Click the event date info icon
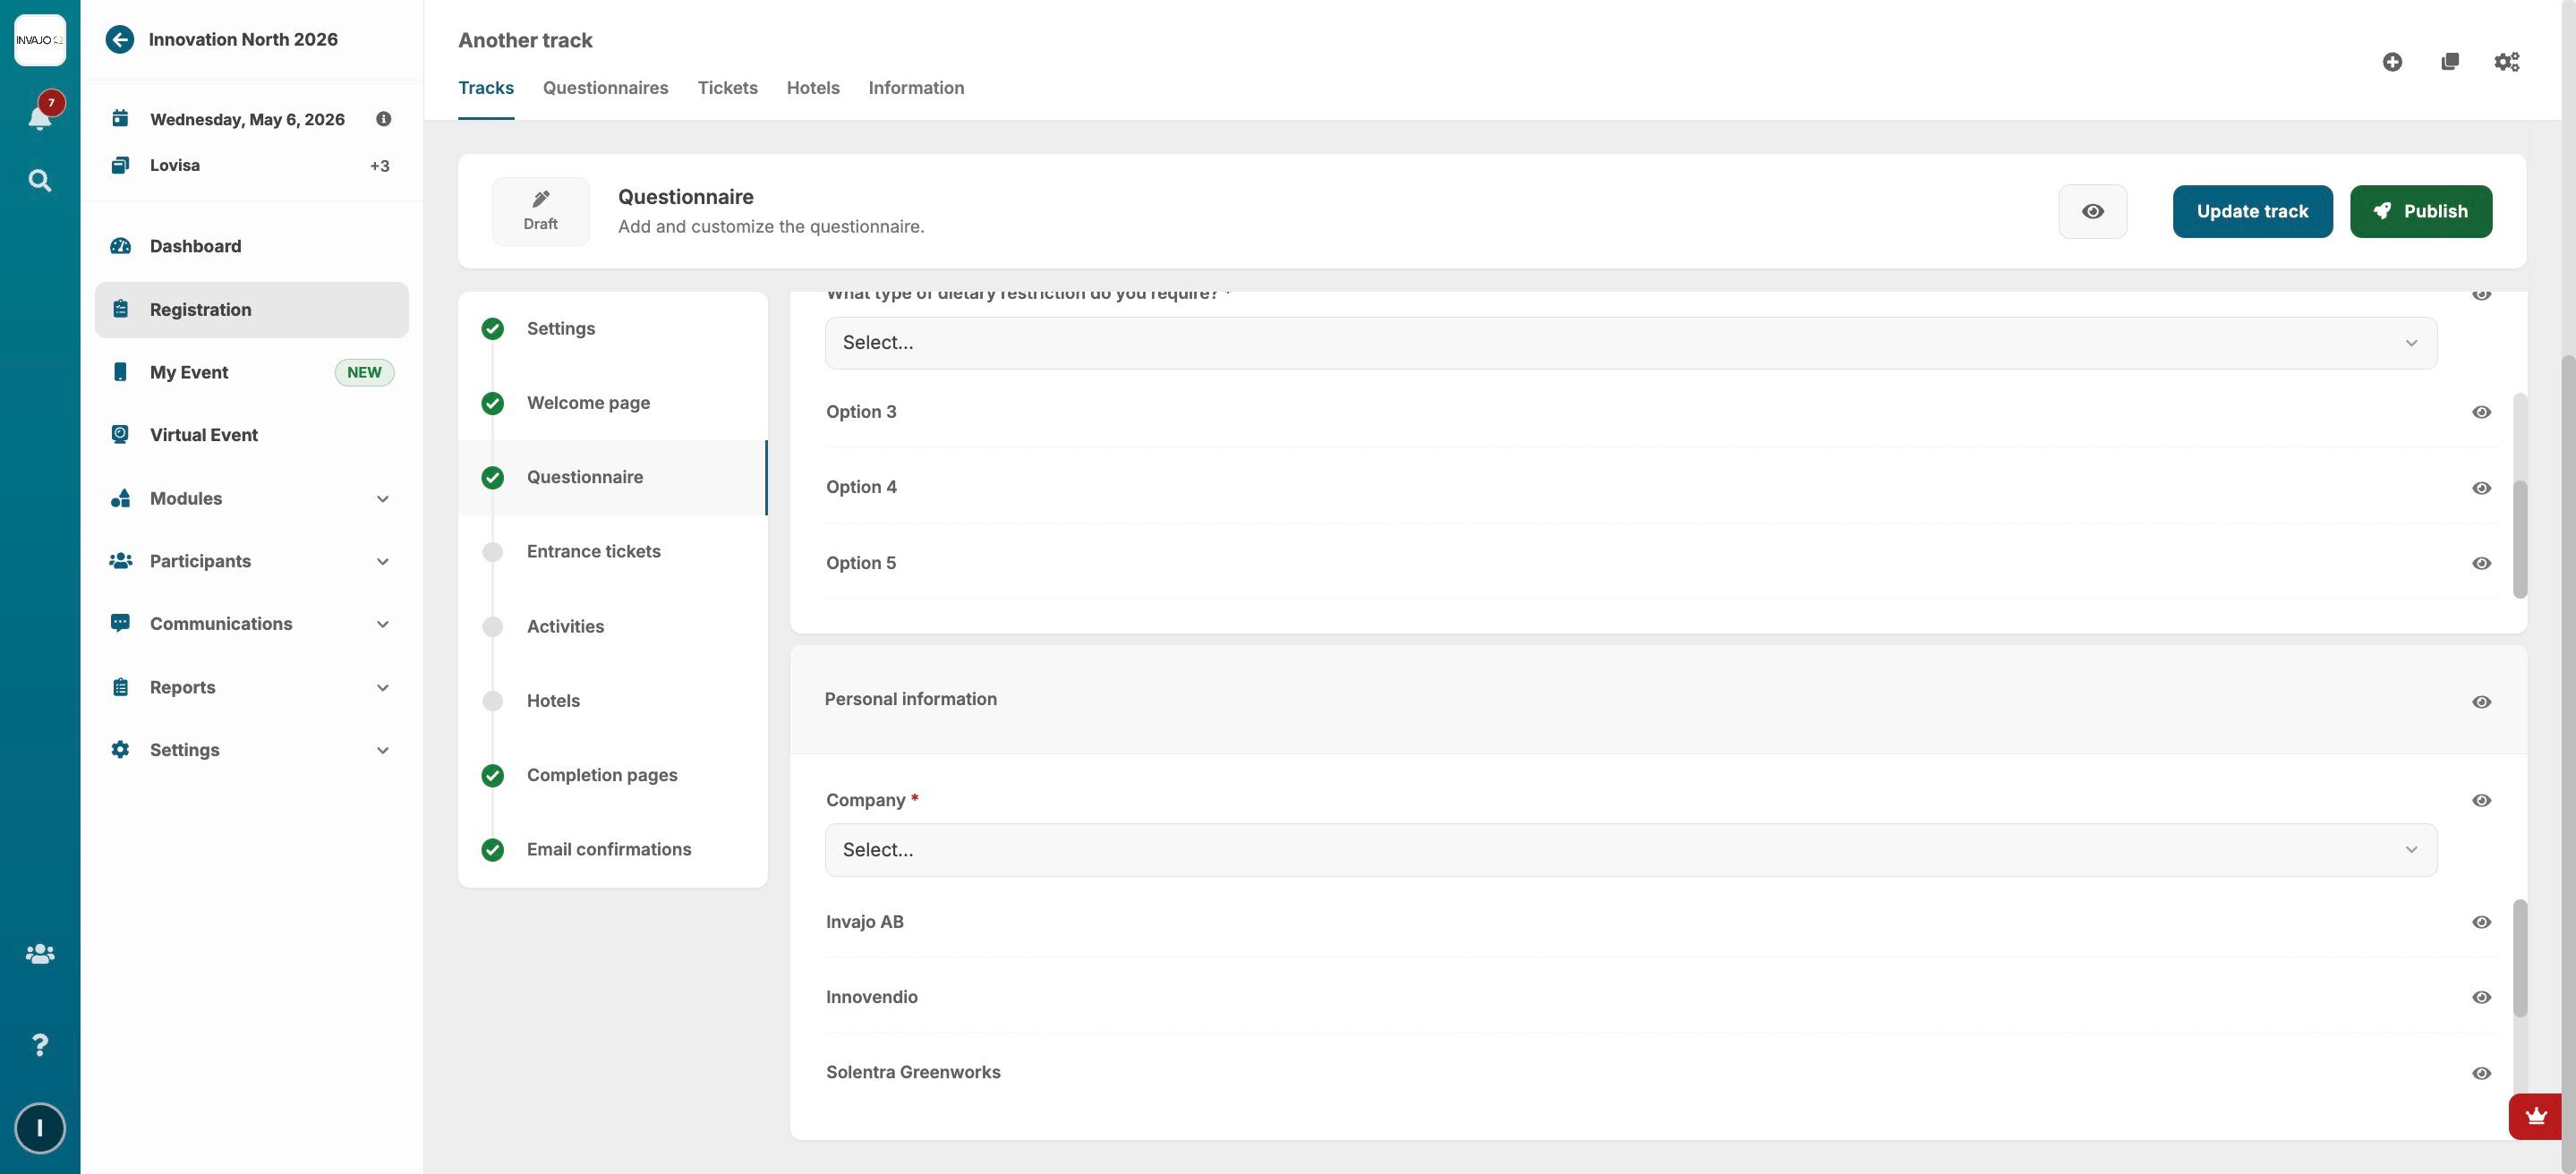Image resolution: width=2576 pixels, height=1174 pixels. [x=383, y=119]
